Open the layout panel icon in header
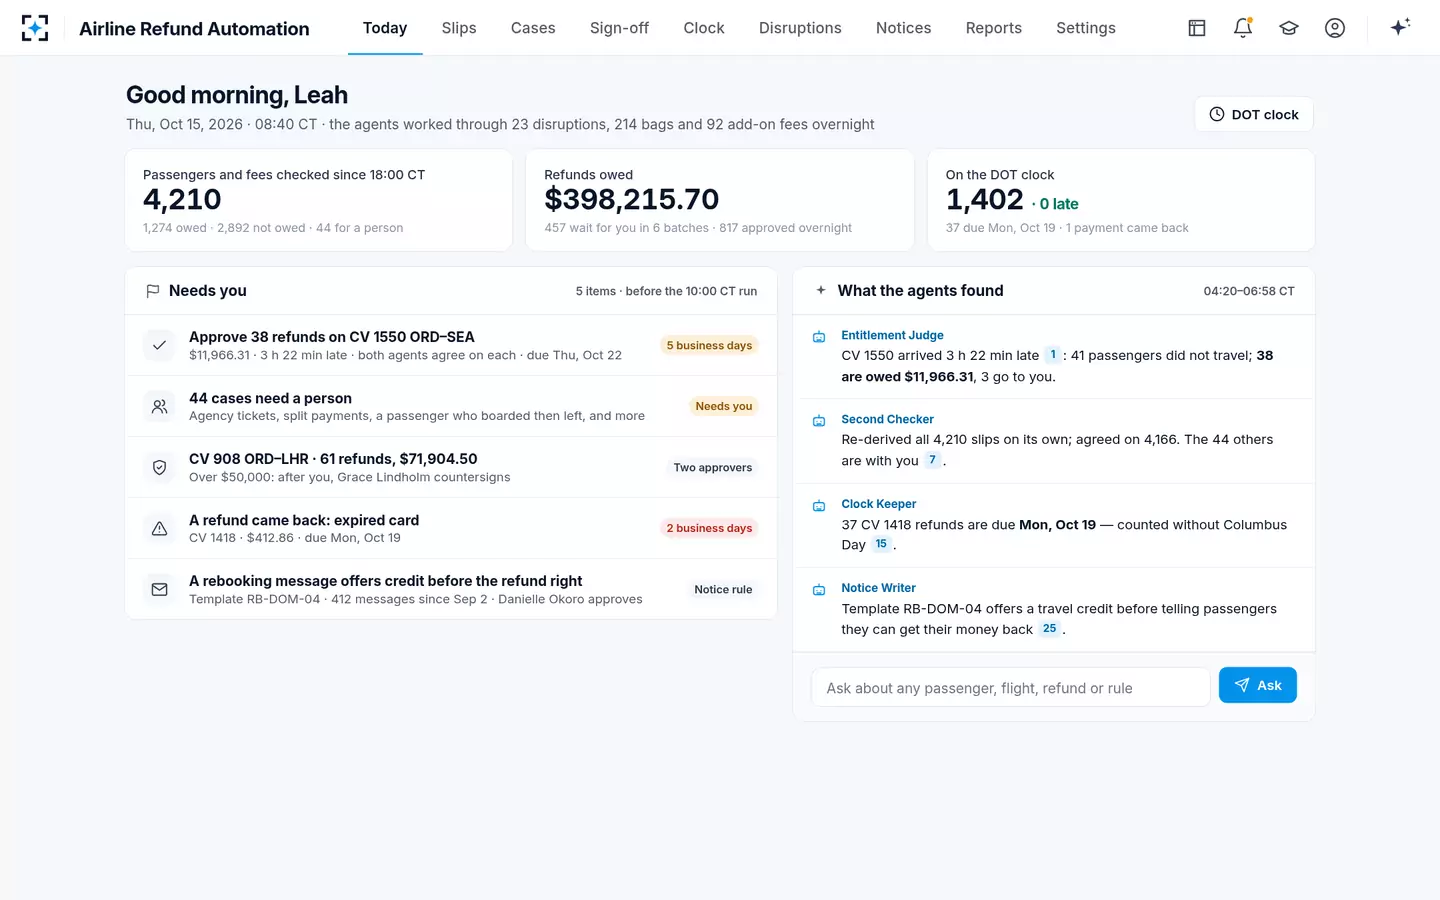 pos(1197,28)
